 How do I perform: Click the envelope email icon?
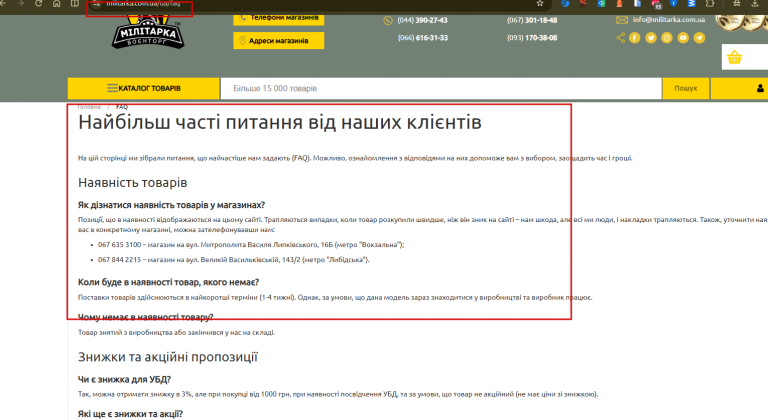pos(622,20)
